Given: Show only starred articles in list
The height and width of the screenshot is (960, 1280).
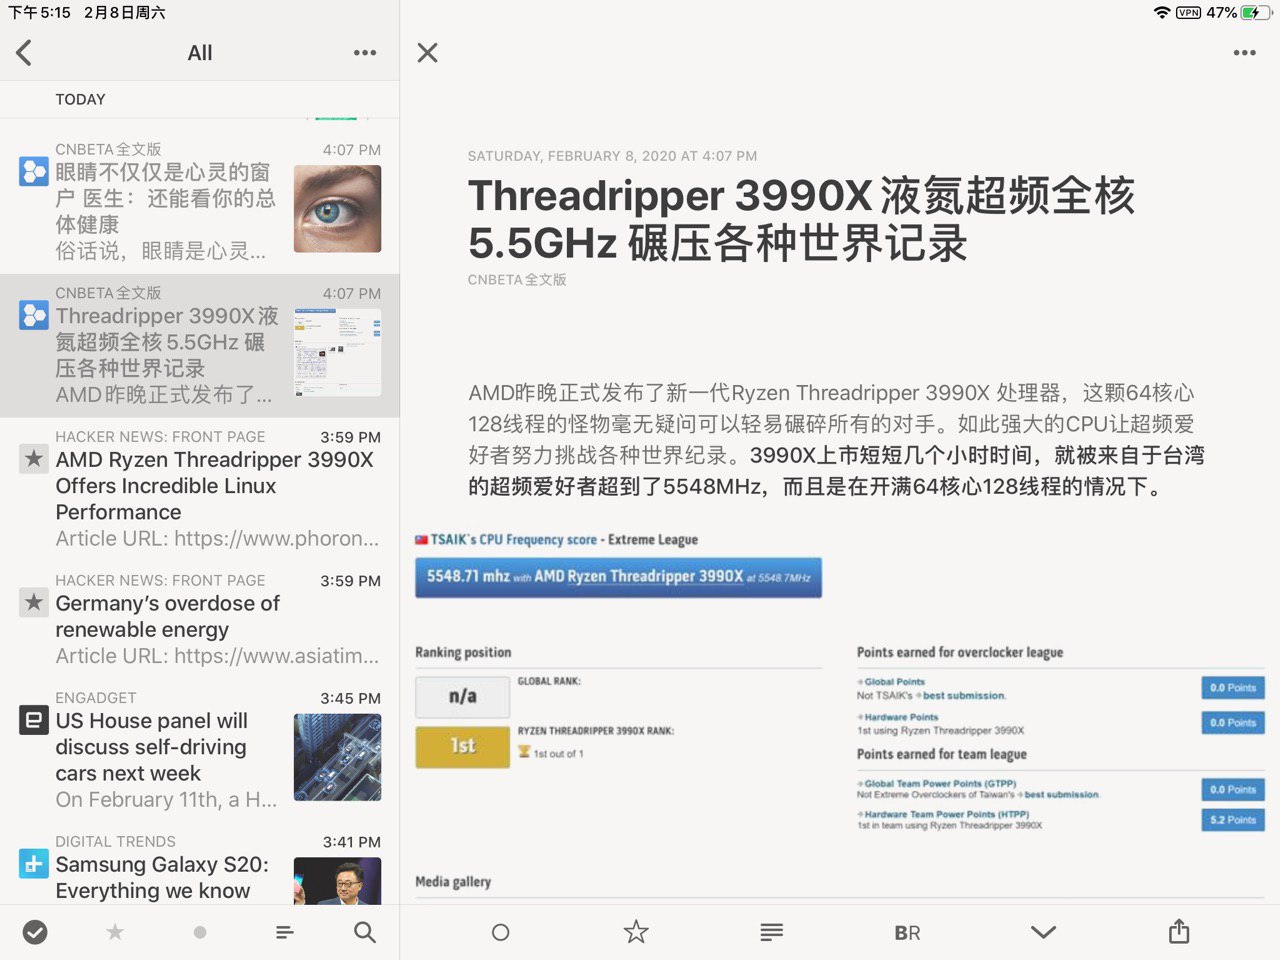Looking at the screenshot, I should tap(115, 932).
